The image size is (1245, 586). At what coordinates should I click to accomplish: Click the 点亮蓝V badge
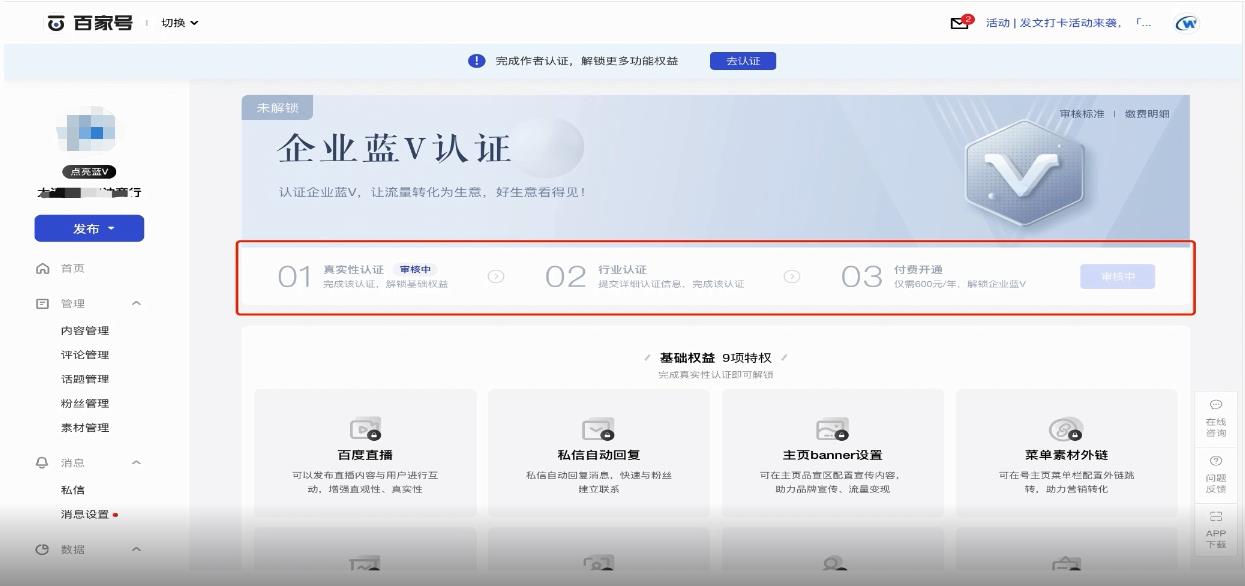tap(89, 172)
